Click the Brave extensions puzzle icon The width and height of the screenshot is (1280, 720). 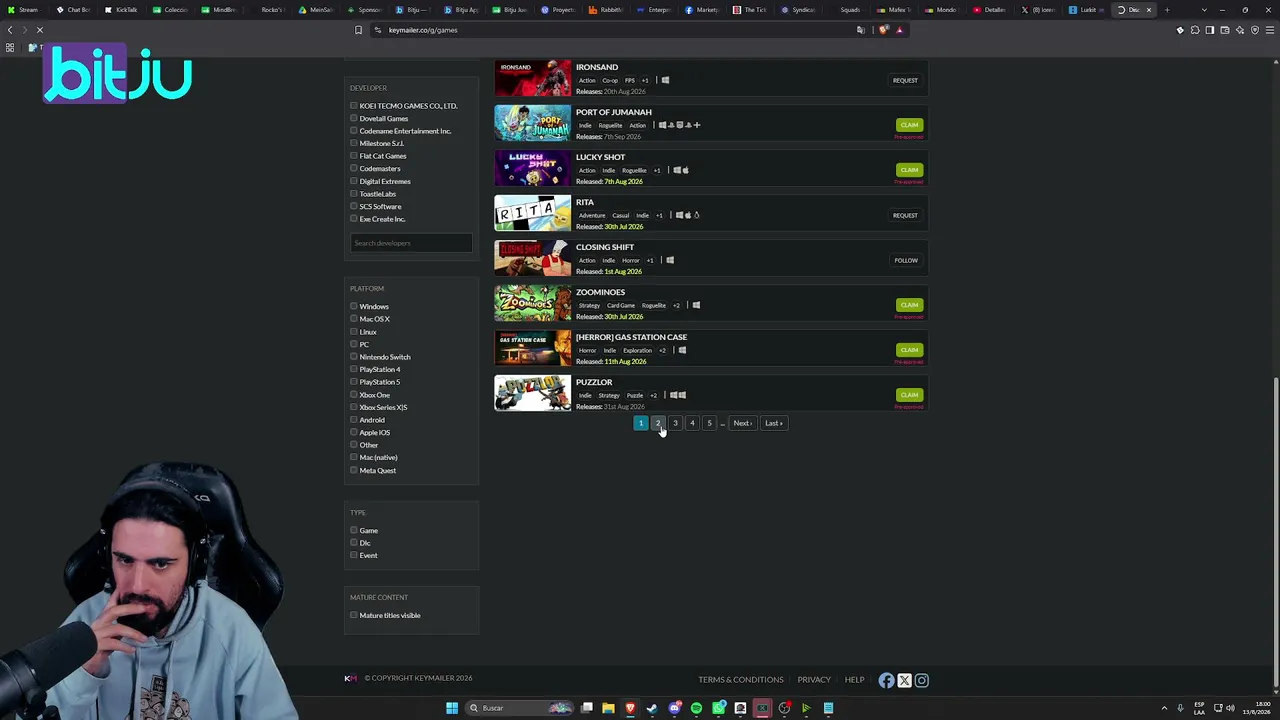[x=1194, y=30]
